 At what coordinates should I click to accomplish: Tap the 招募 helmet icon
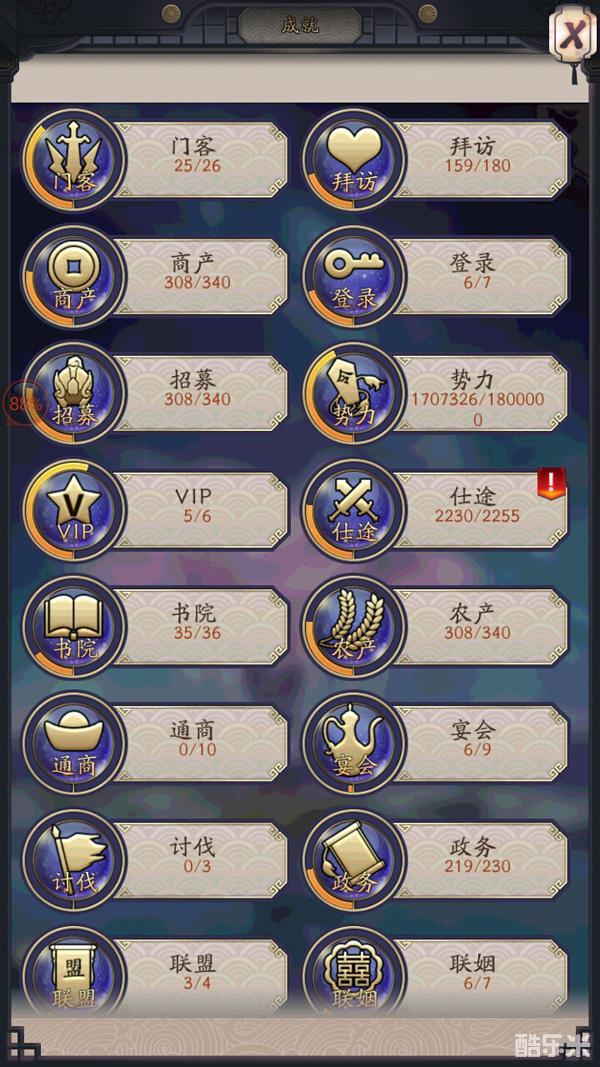(x=74, y=394)
